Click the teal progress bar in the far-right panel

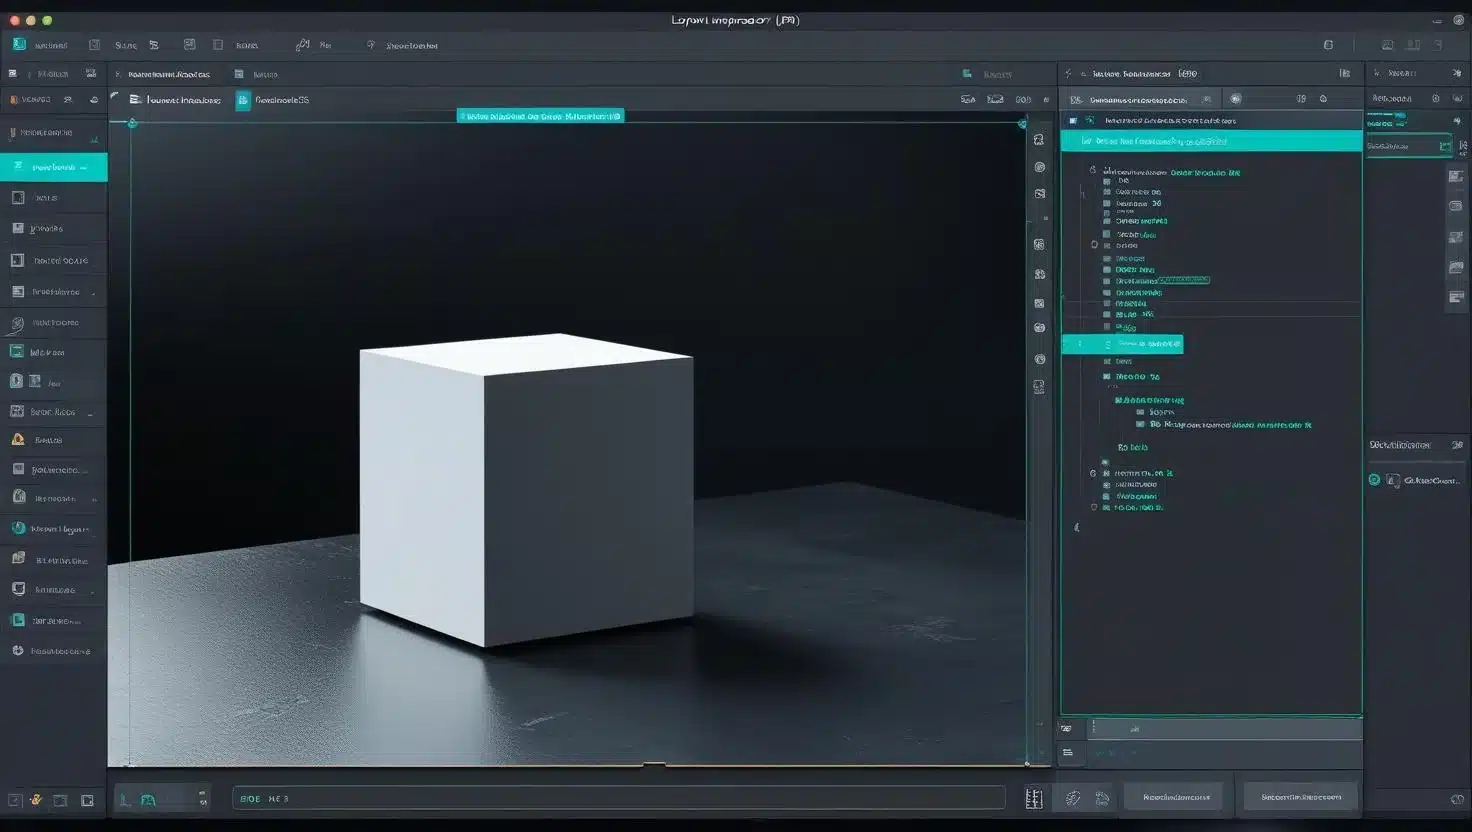point(1386,117)
